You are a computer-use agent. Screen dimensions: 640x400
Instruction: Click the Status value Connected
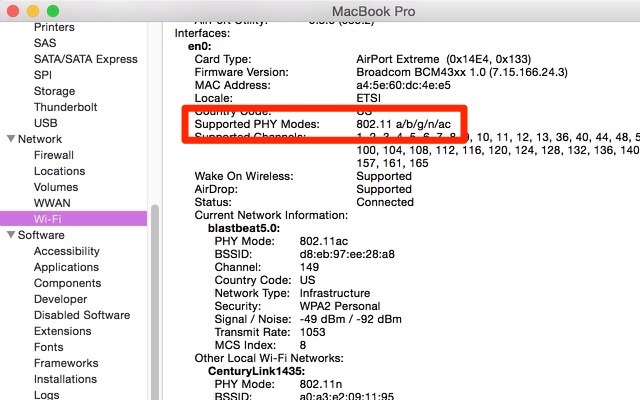click(385, 202)
